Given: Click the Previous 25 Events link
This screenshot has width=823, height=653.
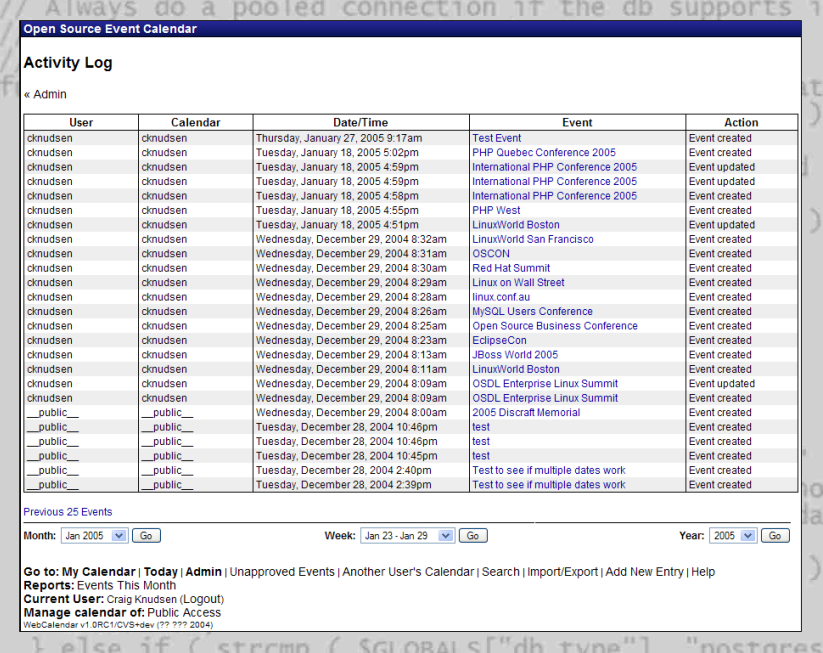Looking at the screenshot, I should (x=68, y=512).
